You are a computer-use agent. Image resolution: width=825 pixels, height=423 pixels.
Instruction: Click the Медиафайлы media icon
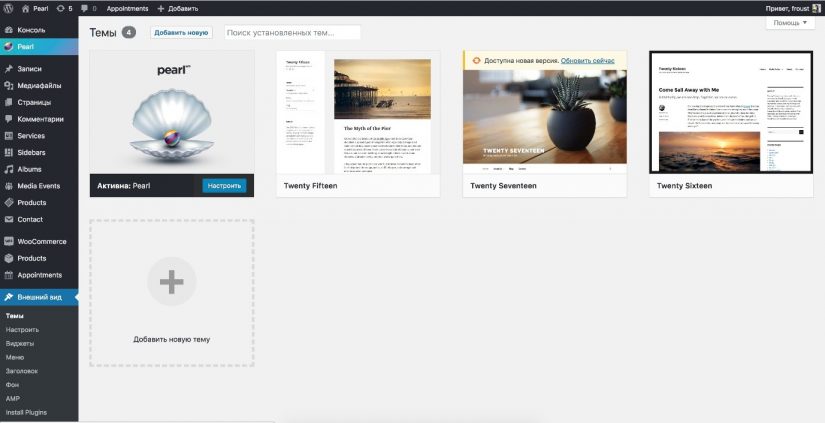[8, 85]
